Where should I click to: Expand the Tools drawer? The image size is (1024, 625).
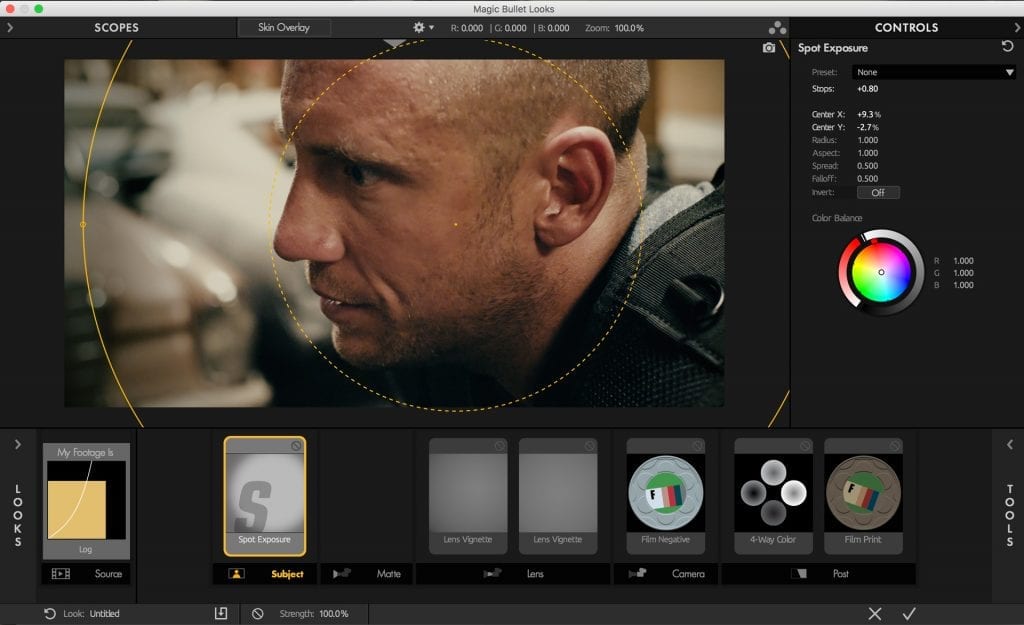(x=1009, y=444)
